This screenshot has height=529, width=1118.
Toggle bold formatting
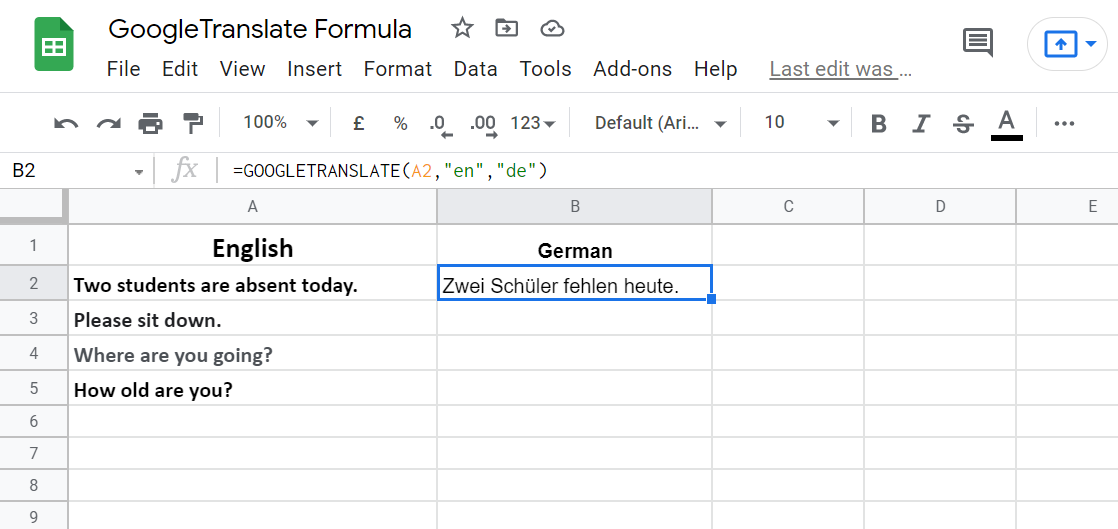(879, 123)
